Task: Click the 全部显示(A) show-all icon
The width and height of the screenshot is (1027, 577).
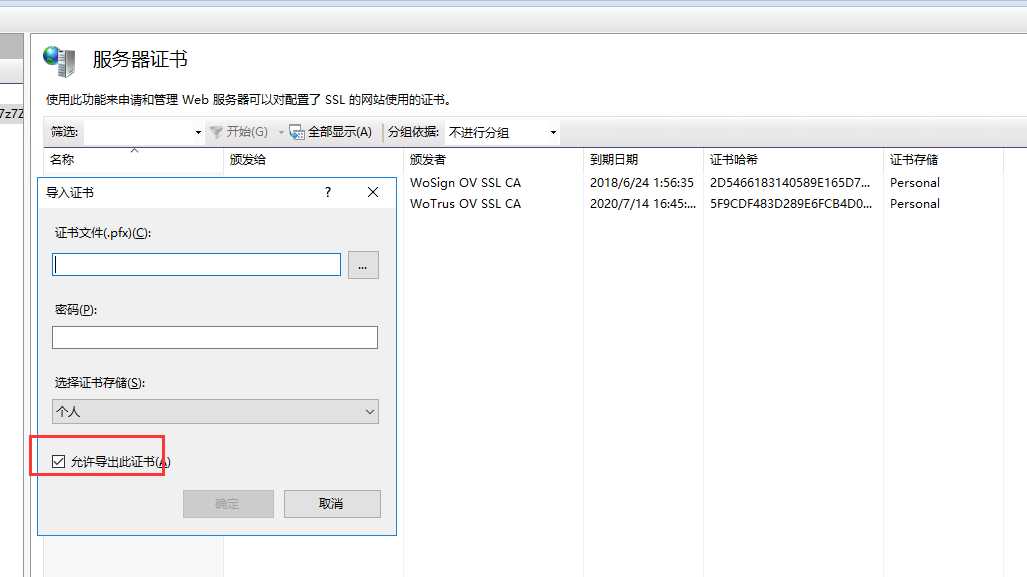Action: [296, 131]
